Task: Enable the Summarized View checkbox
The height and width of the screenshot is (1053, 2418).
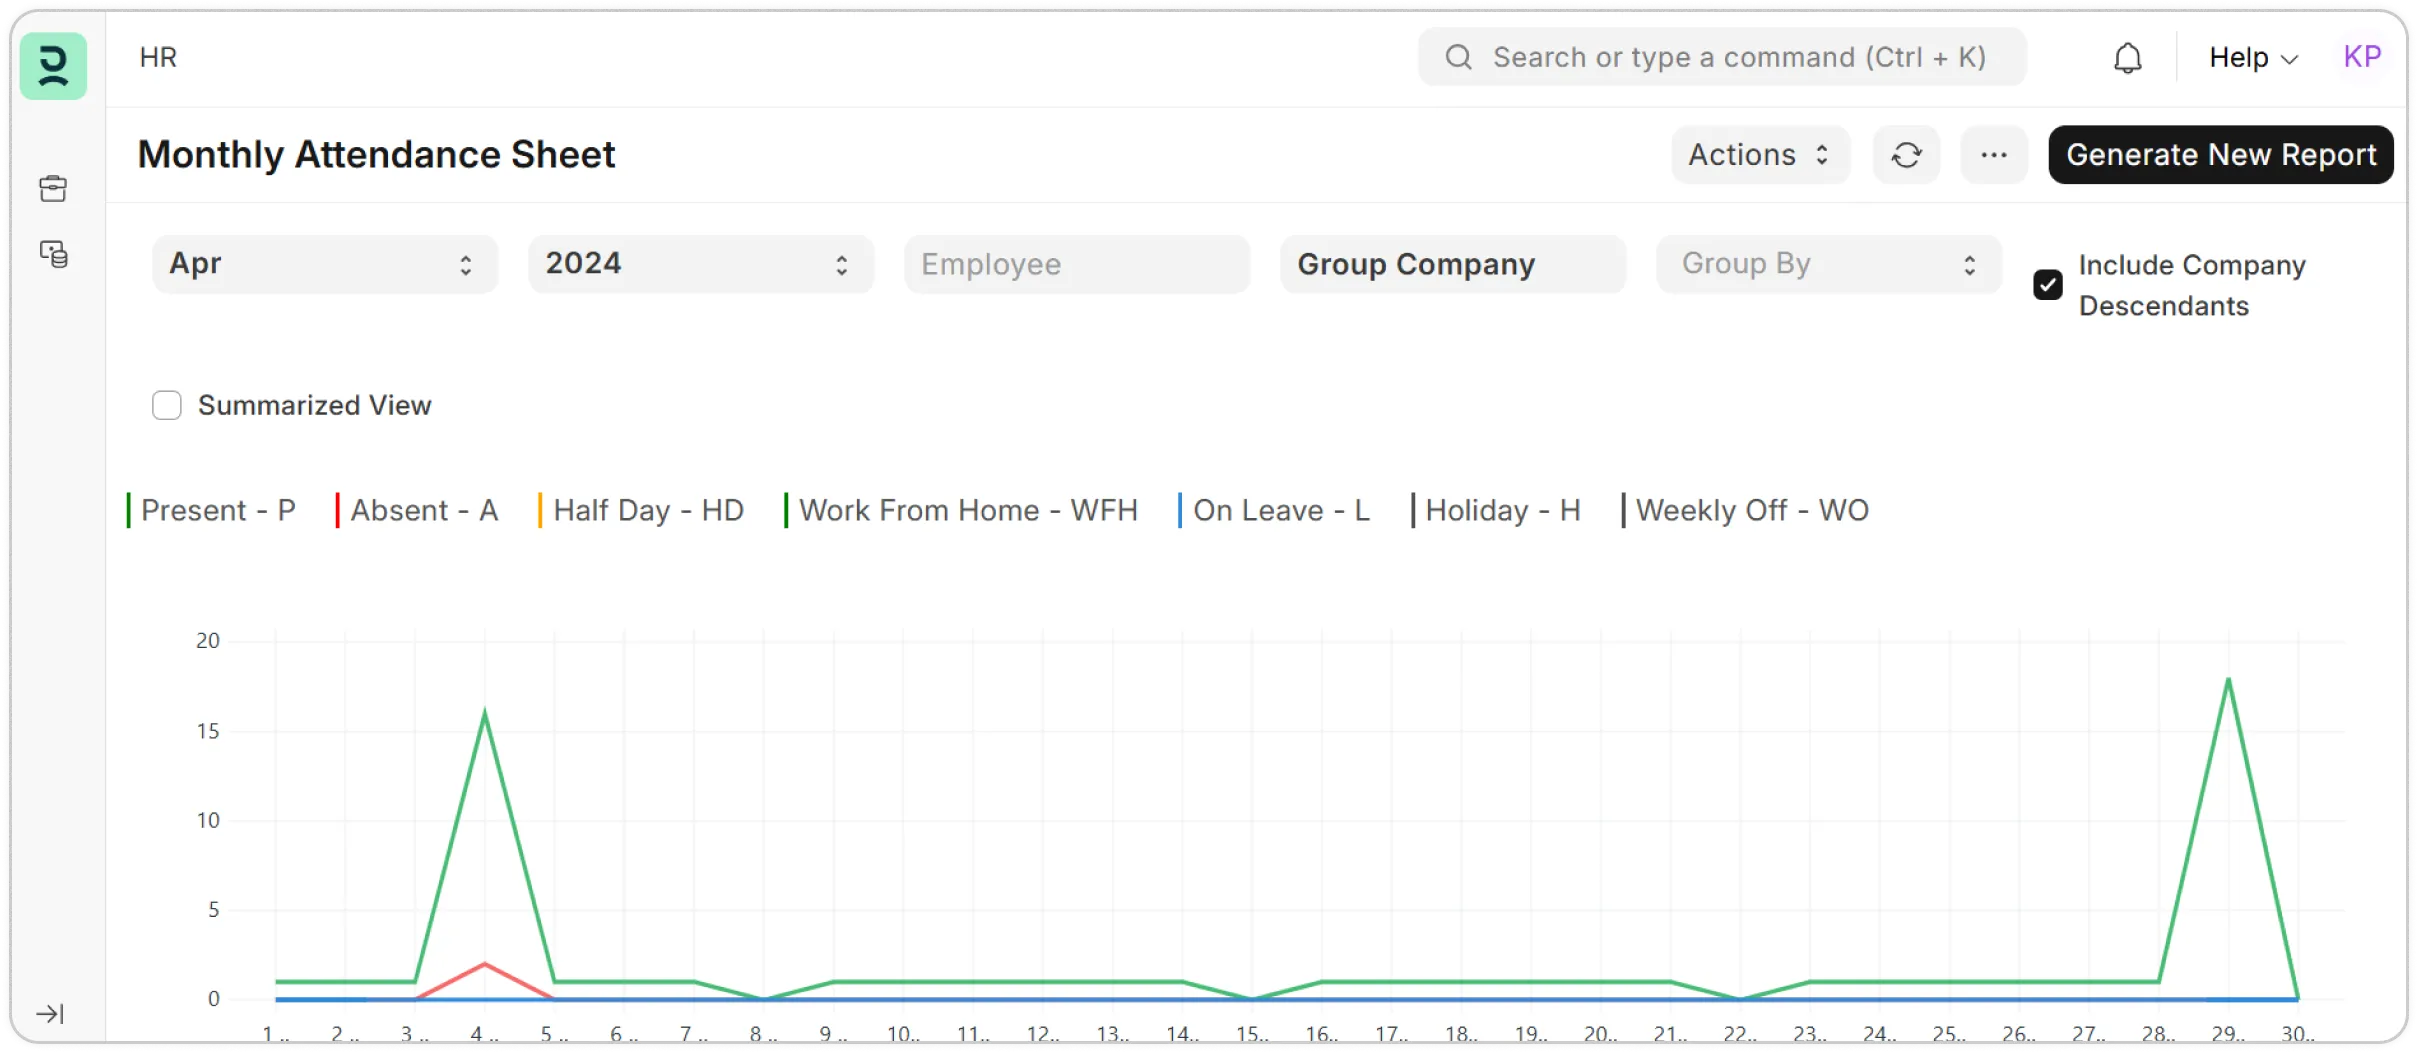Action: point(166,405)
